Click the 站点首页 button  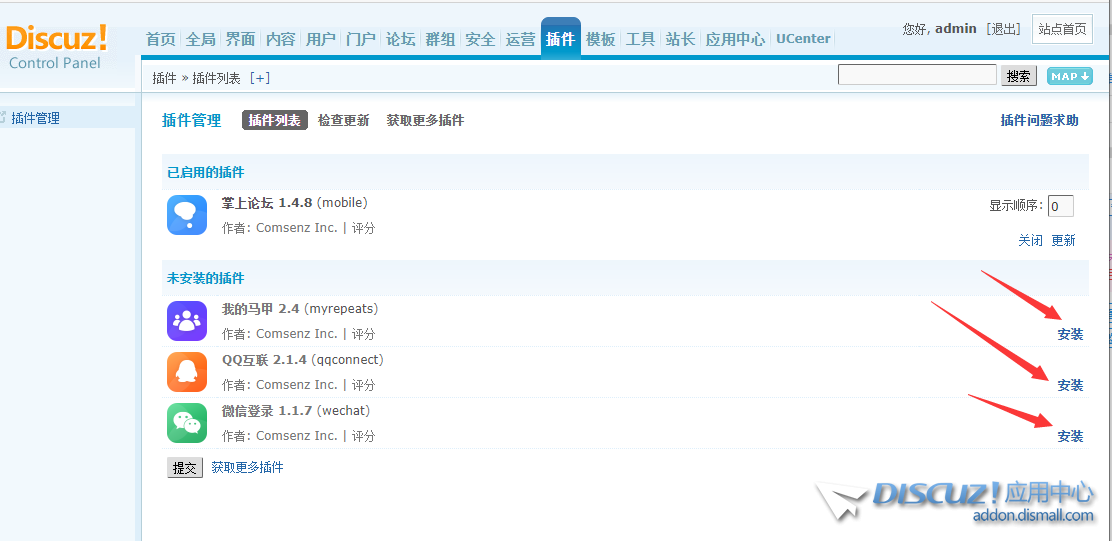1062,29
